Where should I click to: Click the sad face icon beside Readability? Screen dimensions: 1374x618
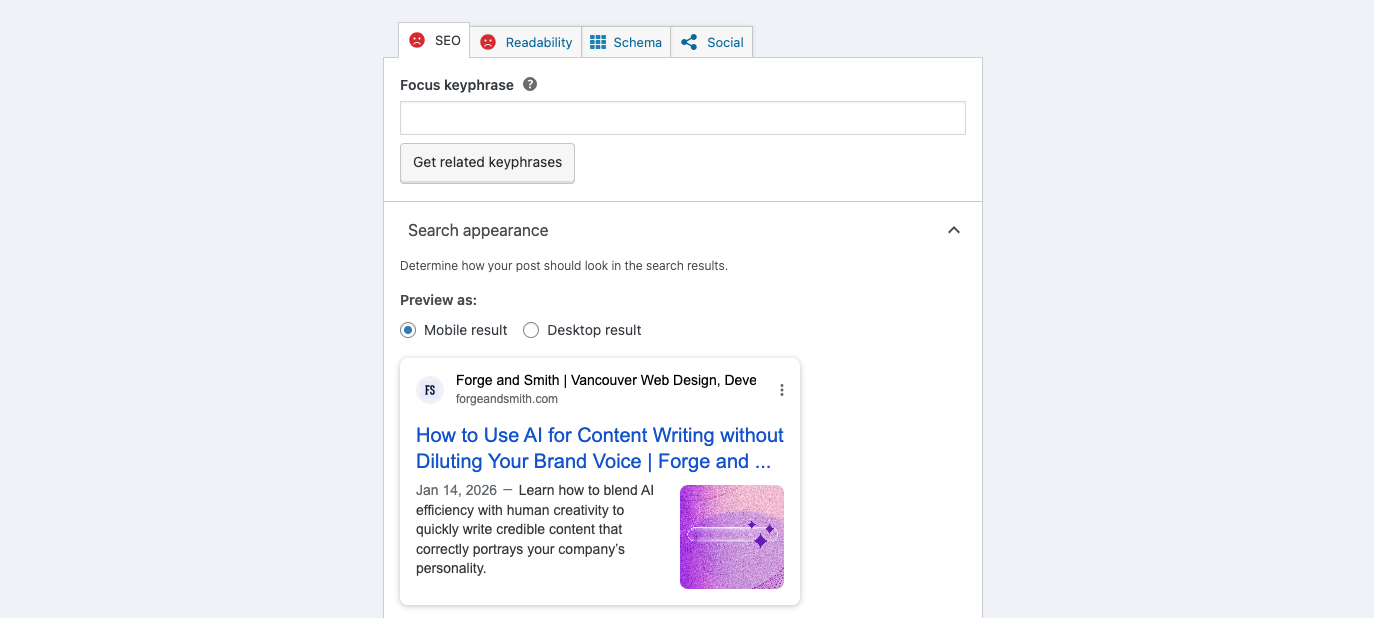[x=488, y=42]
